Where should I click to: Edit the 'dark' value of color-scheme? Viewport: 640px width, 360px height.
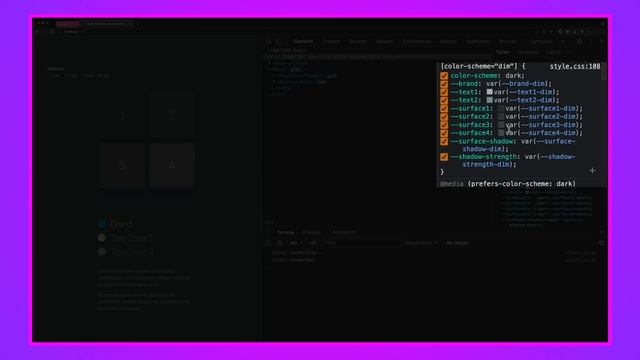coord(513,76)
